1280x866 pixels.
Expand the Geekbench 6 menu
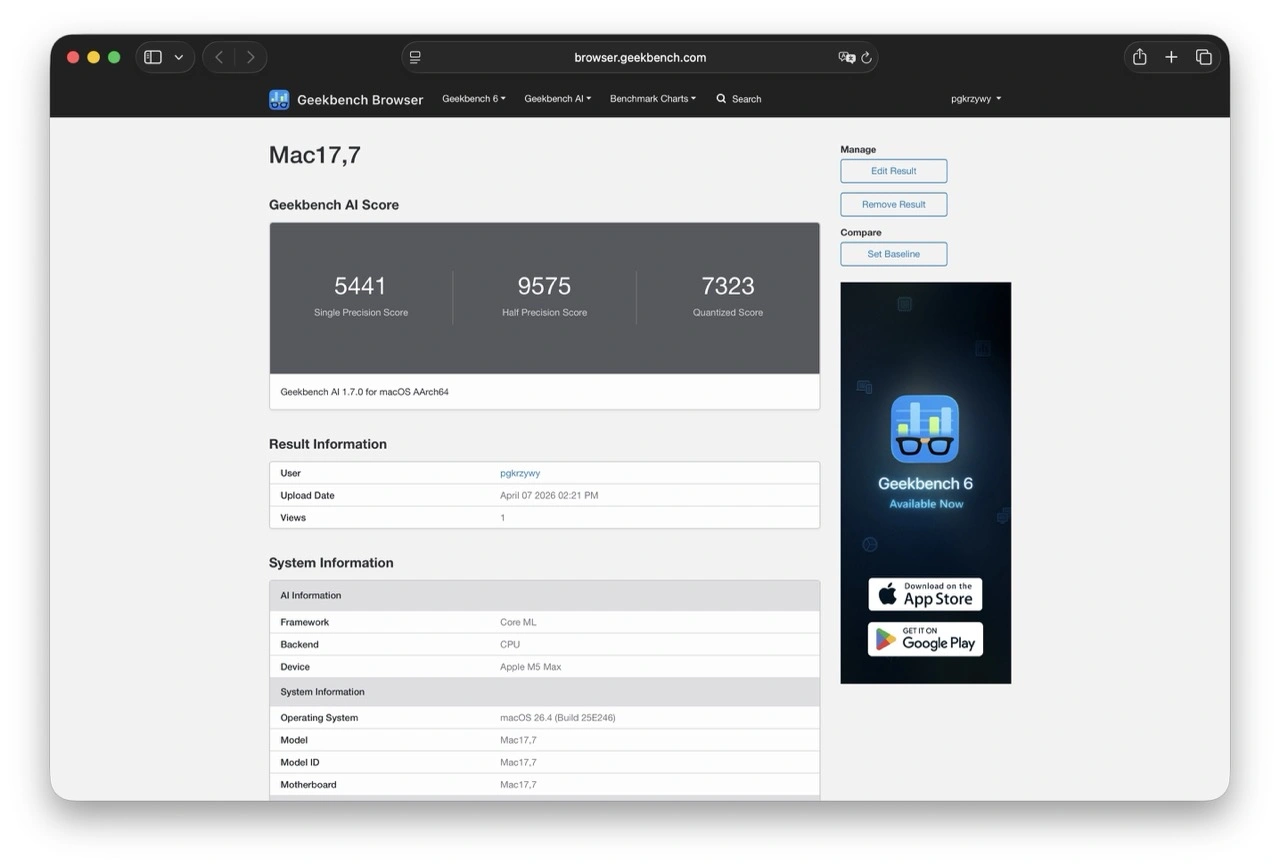473,99
